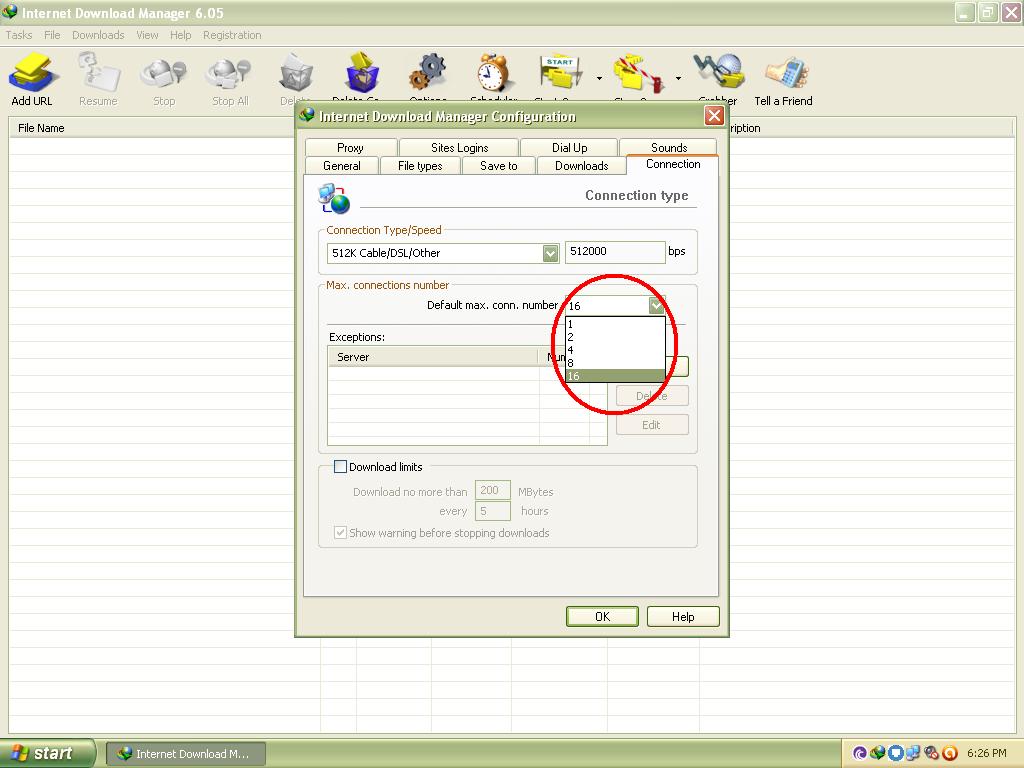
Task: Toggle Show warning before stopping downloads
Action: (x=340, y=532)
